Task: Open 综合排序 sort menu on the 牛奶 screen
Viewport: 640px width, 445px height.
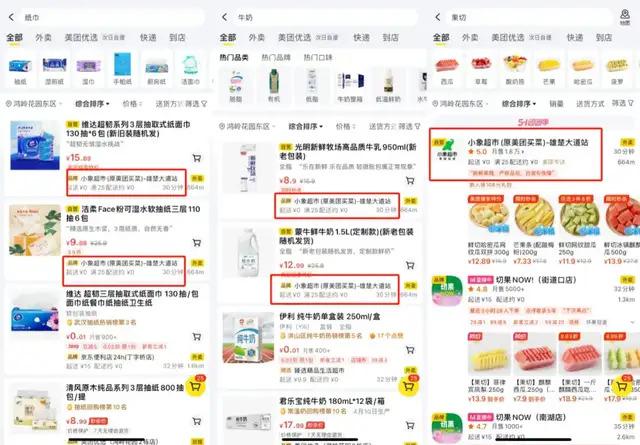Action: point(306,127)
